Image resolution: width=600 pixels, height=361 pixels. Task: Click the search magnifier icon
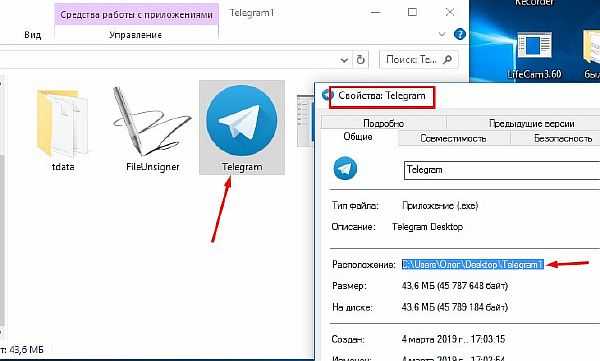click(447, 59)
